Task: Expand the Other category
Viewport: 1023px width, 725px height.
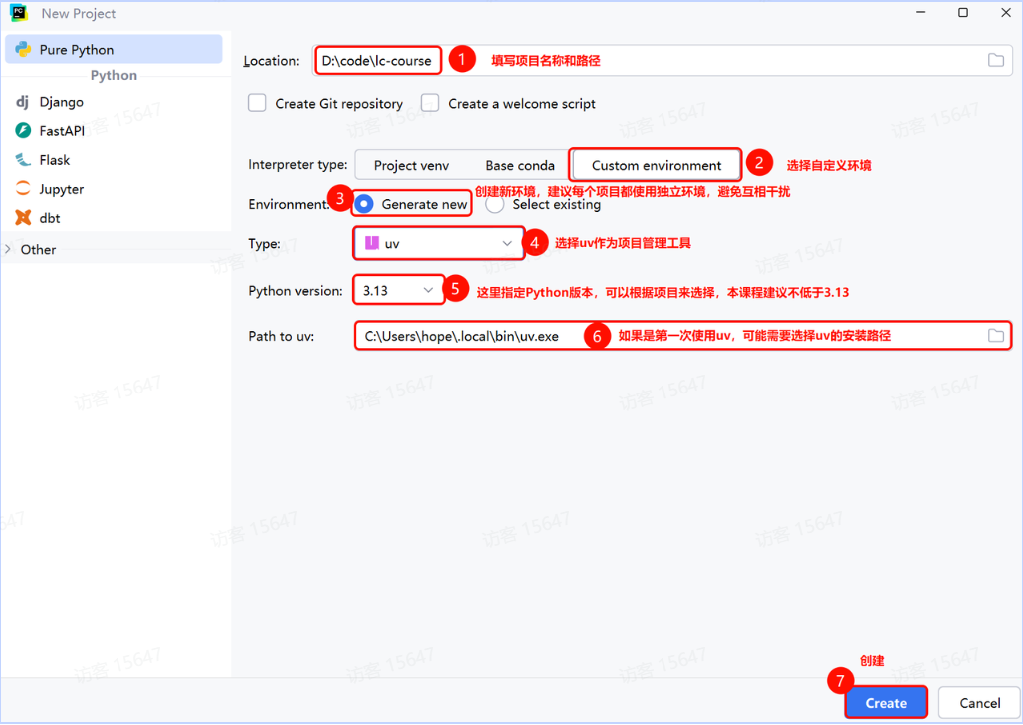Action: (x=8, y=249)
